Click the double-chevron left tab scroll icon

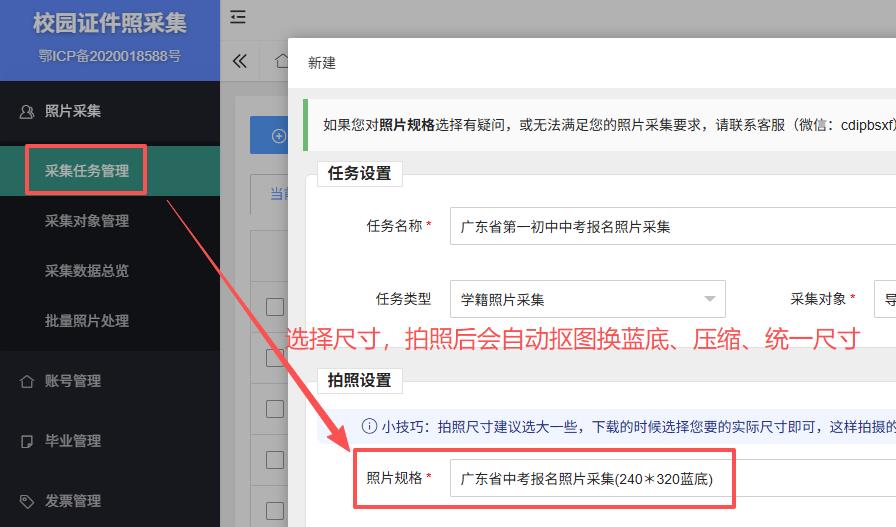239,61
